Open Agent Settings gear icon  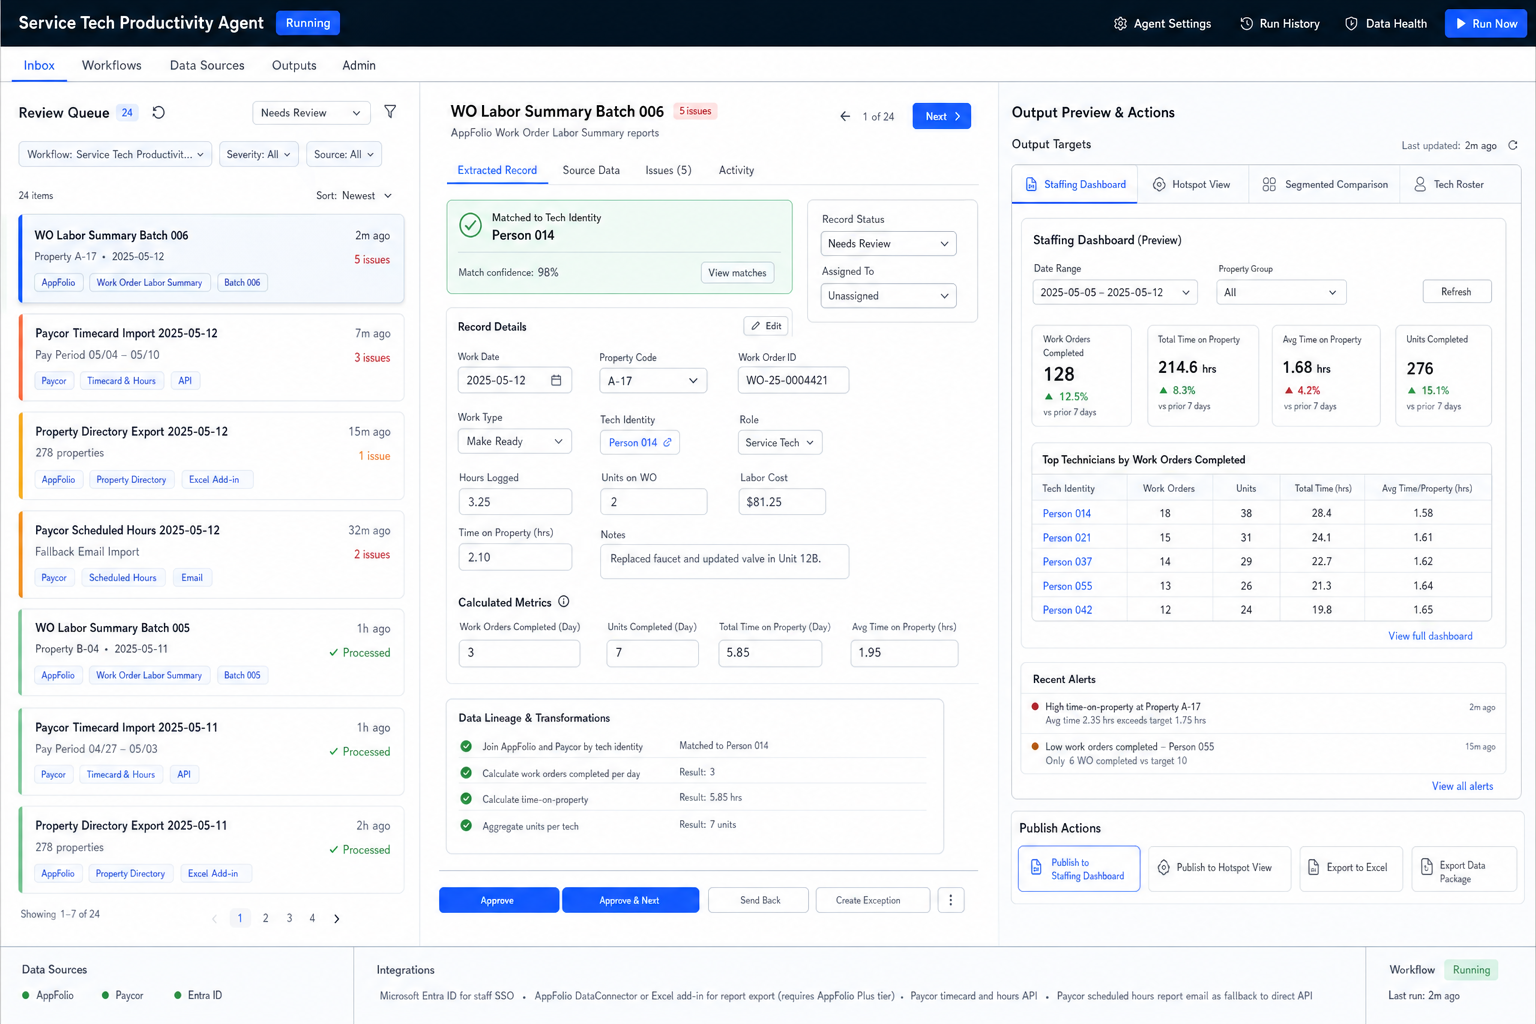1120,24
